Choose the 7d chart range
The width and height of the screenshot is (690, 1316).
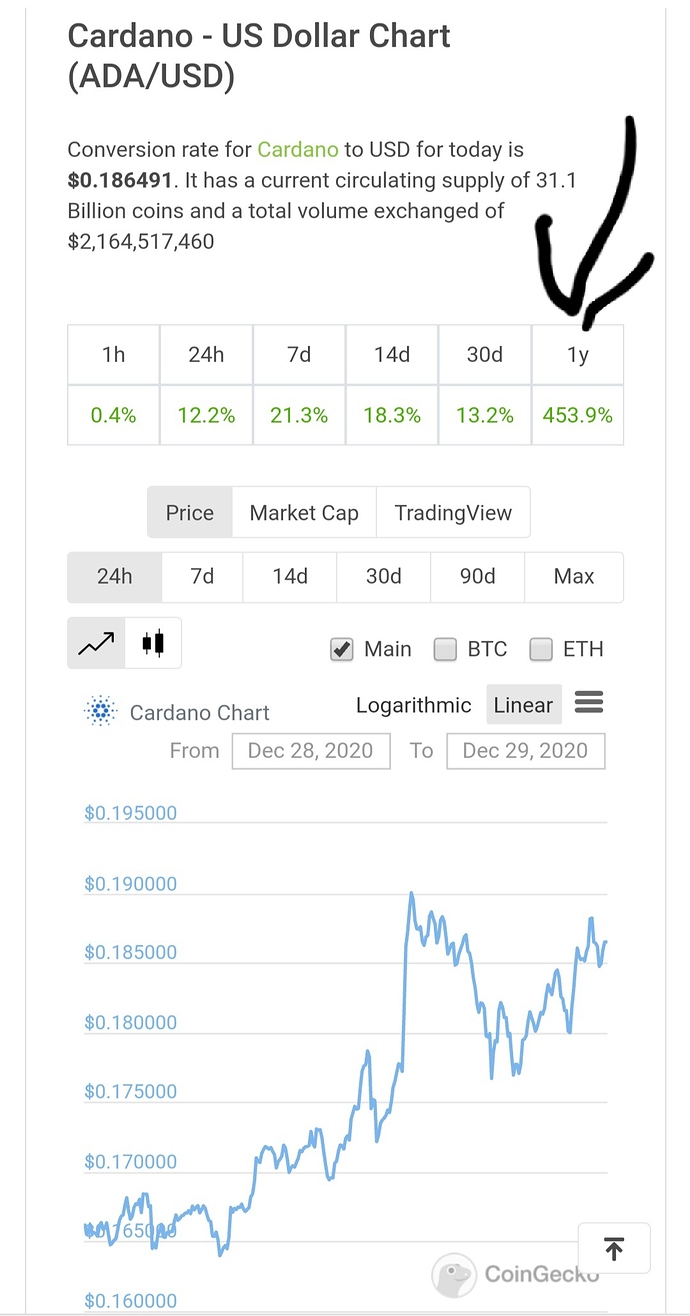pos(202,577)
